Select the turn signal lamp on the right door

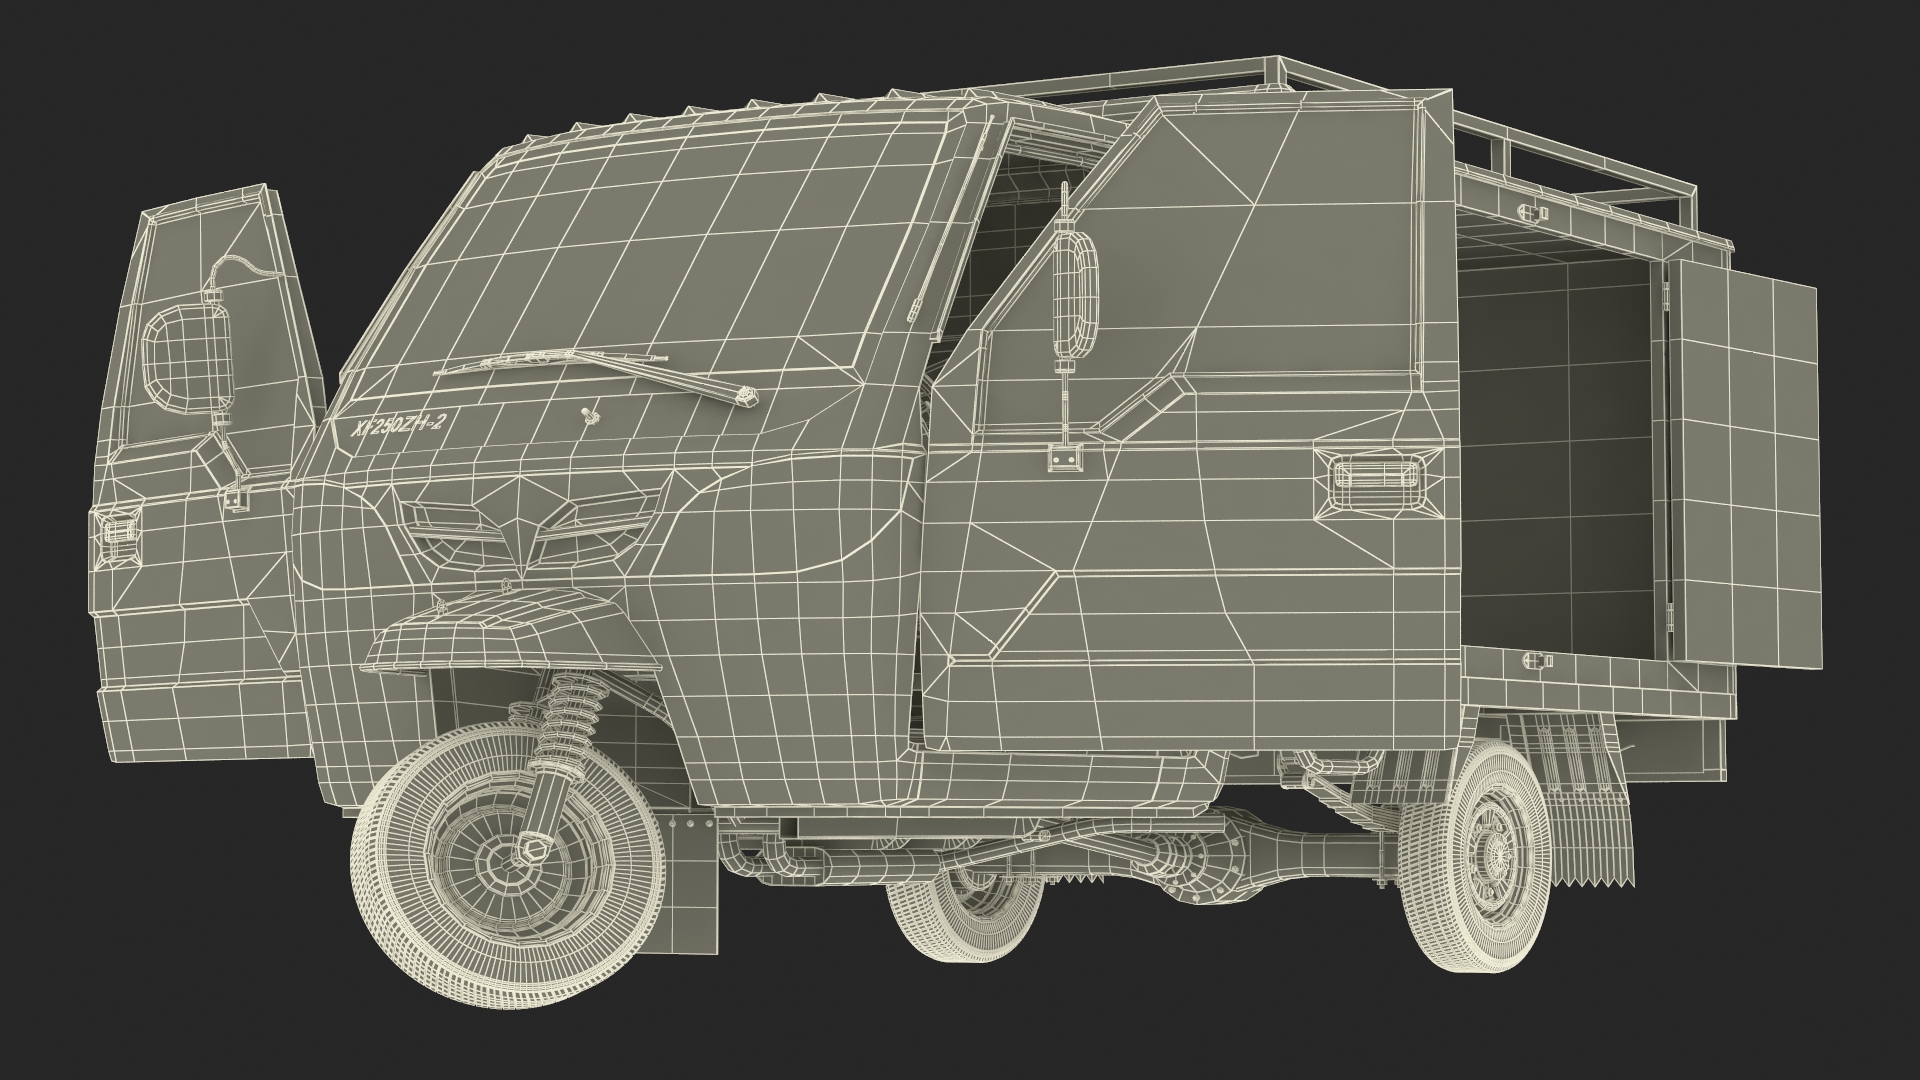tap(1377, 484)
